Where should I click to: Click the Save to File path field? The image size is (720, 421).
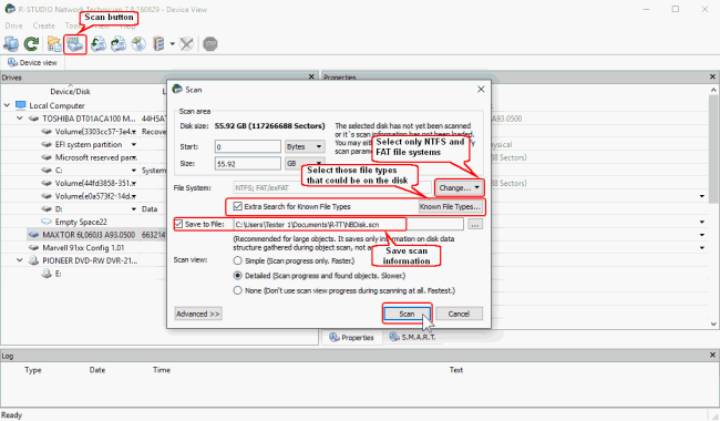pyautogui.click(x=349, y=225)
